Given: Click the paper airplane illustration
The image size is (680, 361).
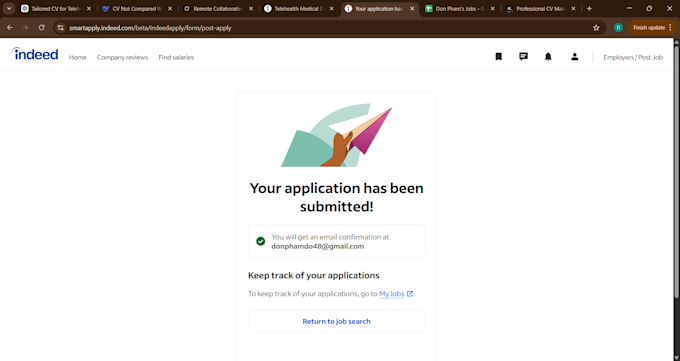Looking at the screenshot, I should (x=337, y=135).
